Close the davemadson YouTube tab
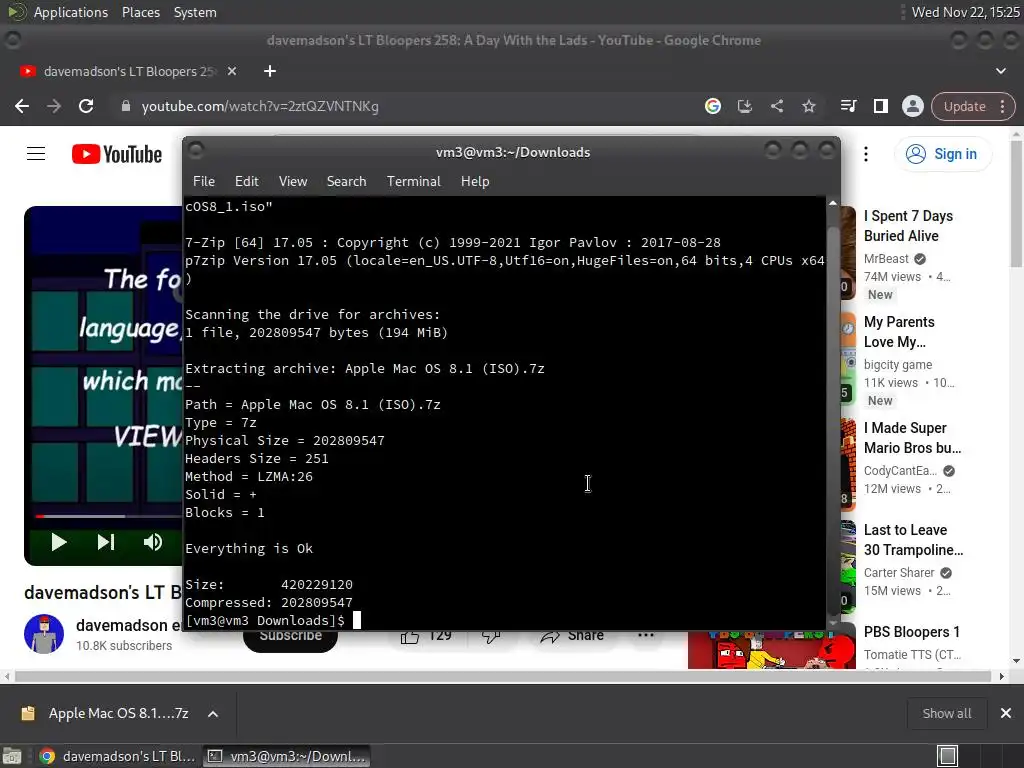Viewport: 1024px width, 768px height. pos(232,71)
